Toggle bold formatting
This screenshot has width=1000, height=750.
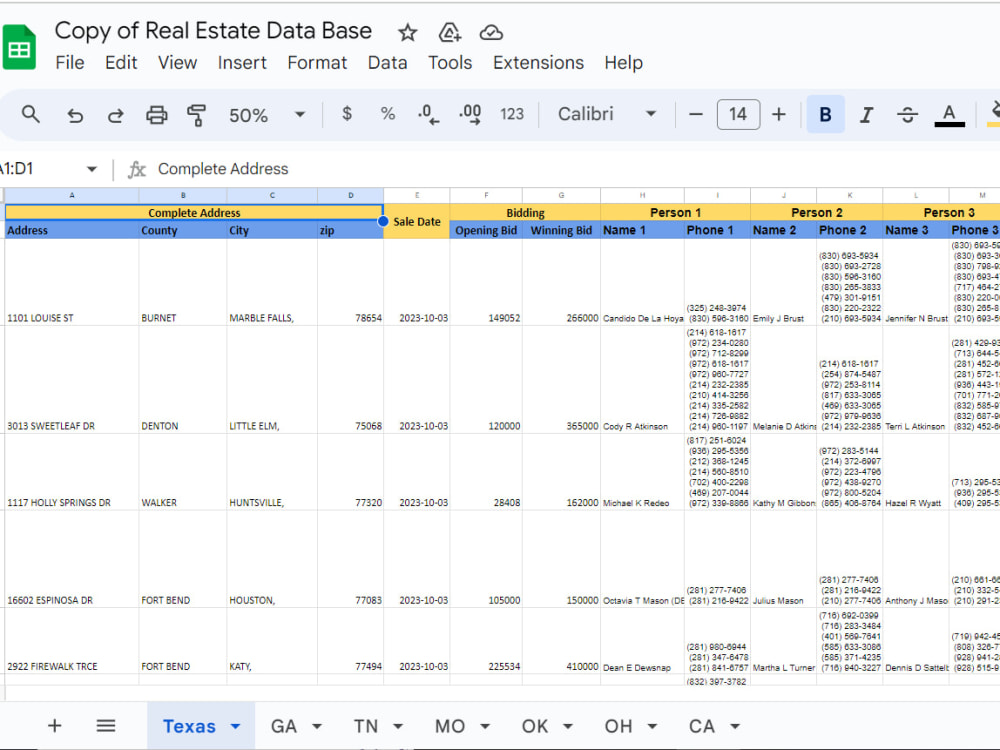point(824,114)
